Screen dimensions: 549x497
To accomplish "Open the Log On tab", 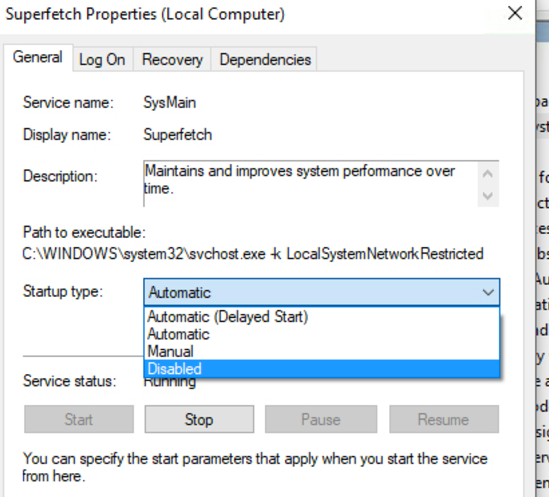I will pos(102,60).
